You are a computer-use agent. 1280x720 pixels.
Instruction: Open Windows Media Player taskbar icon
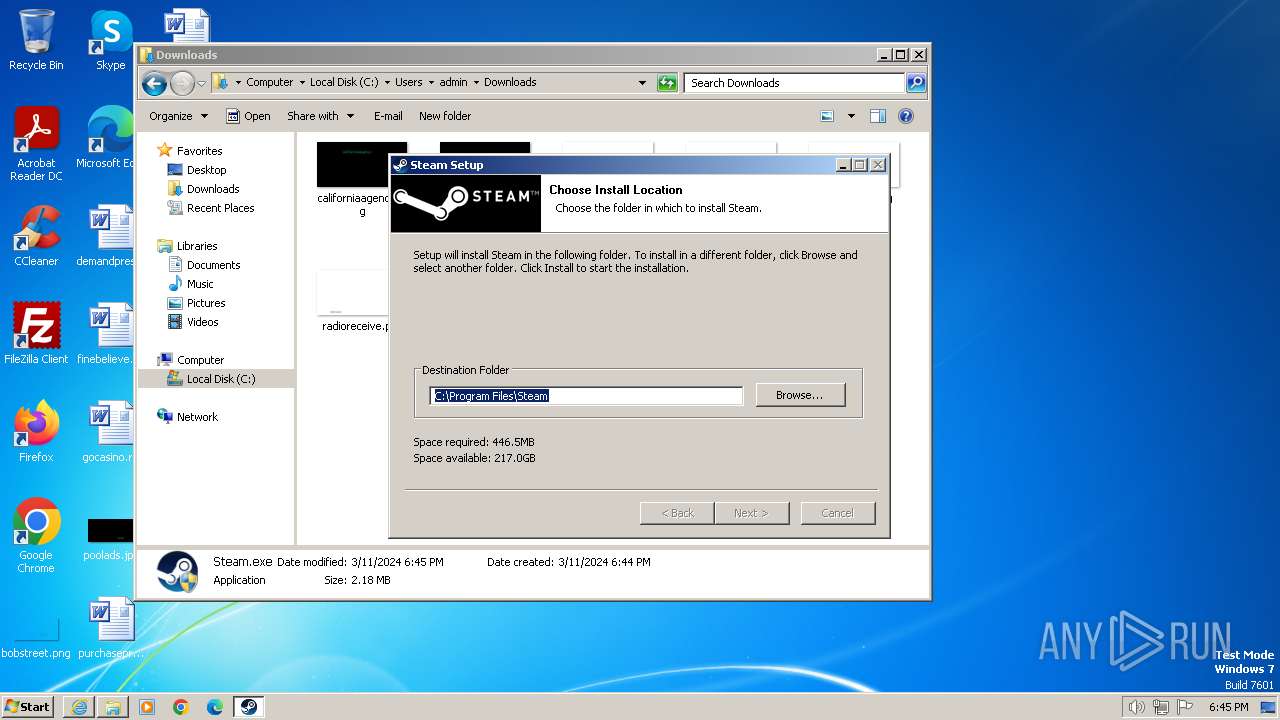pos(147,707)
